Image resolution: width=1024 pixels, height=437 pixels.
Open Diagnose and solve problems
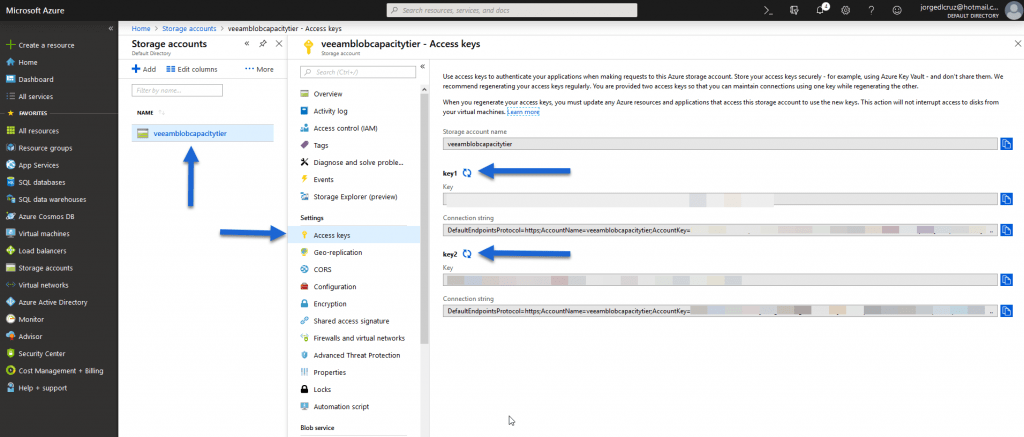pyautogui.click(x=358, y=163)
